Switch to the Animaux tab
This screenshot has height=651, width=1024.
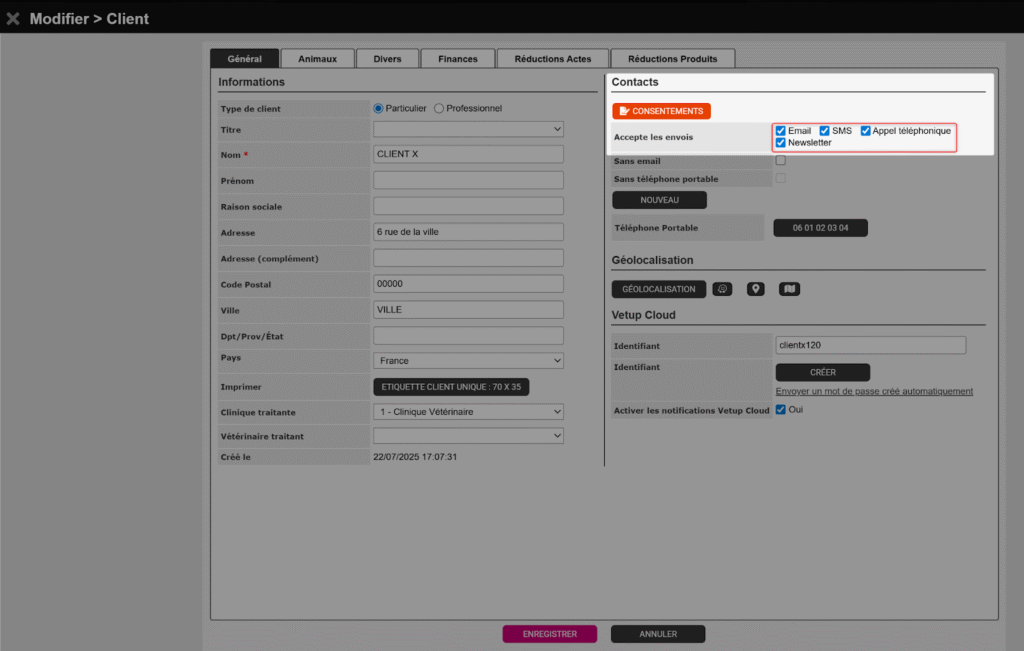[317, 59]
